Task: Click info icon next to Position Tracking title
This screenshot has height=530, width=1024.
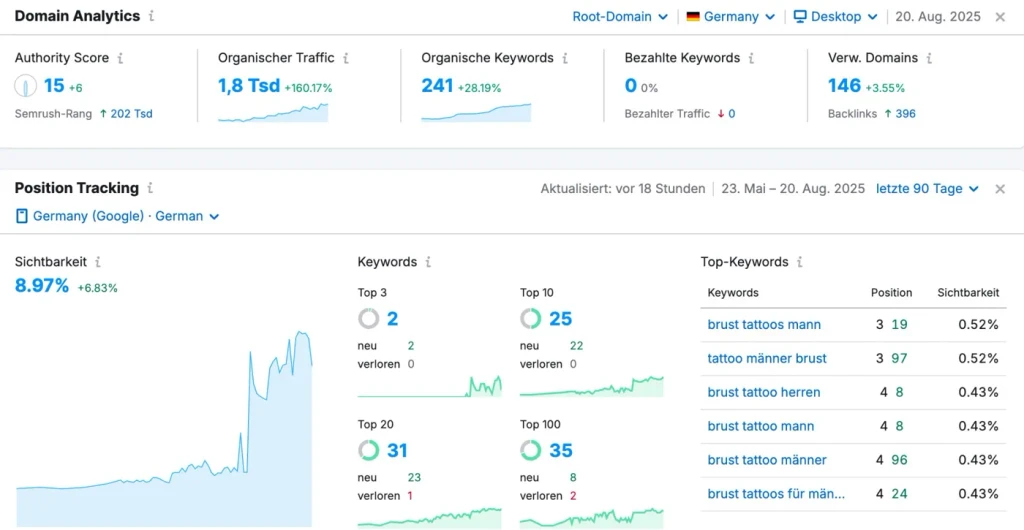Action: [150, 189]
